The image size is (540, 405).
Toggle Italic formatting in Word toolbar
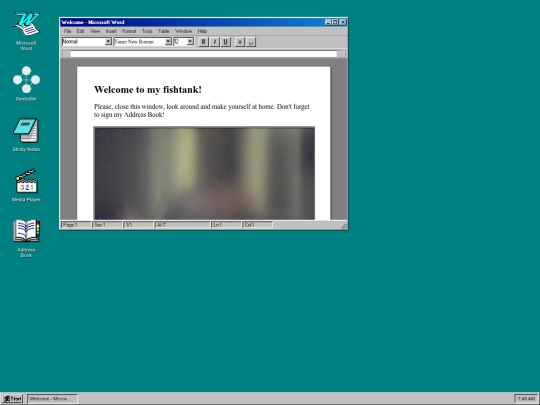pos(215,42)
